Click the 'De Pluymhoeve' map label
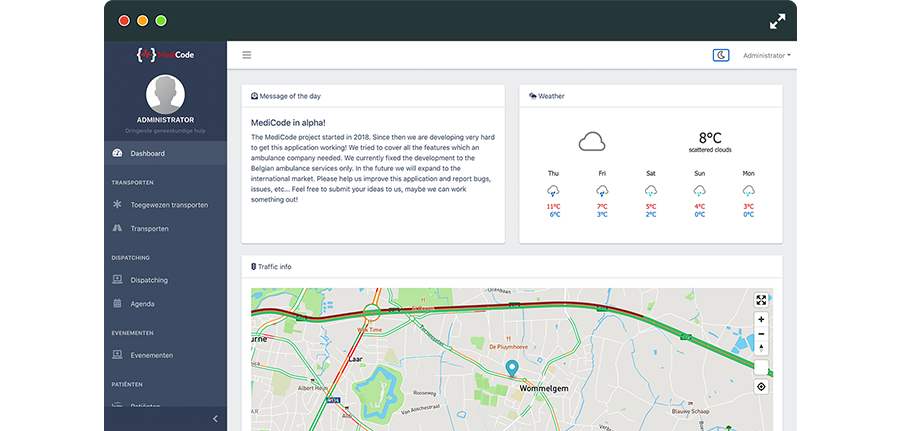 point(509,347)
